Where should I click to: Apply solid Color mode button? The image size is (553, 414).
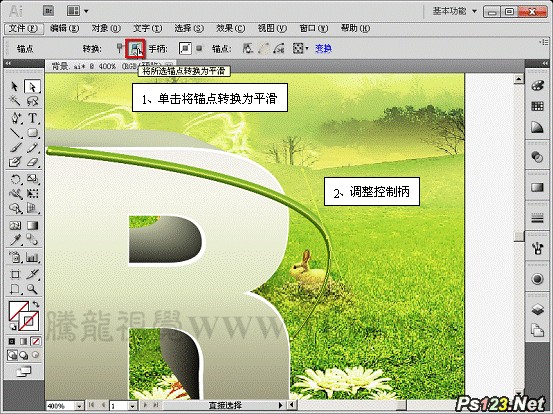pos(12,341)
